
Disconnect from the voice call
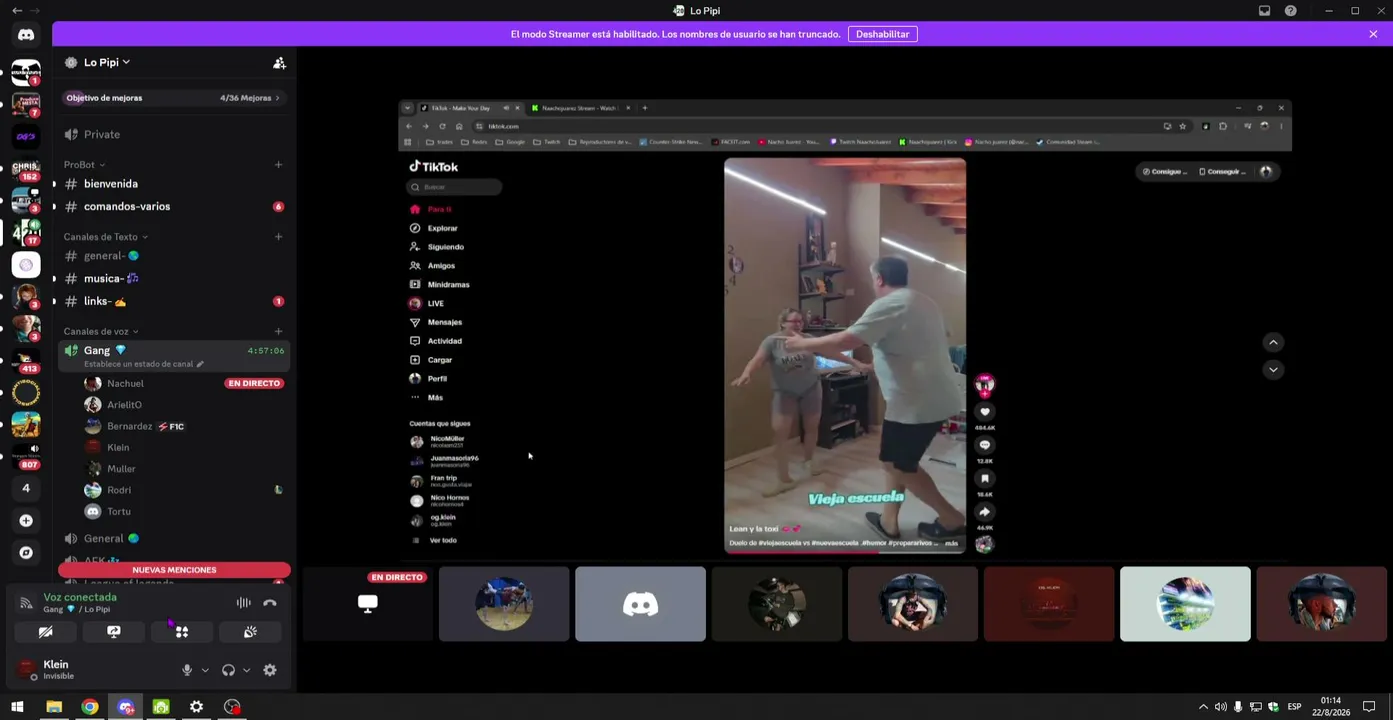[269, 603]
